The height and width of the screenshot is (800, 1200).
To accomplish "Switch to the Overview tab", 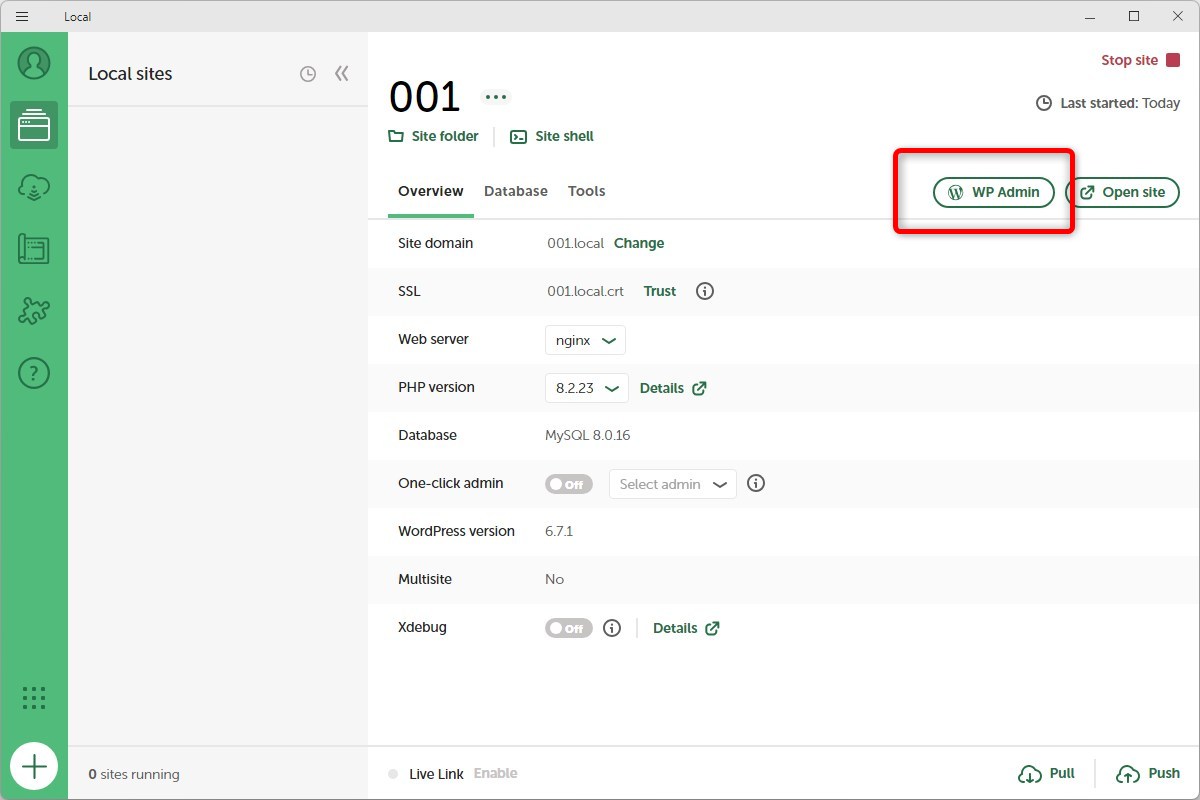I will tap(431, 191).
